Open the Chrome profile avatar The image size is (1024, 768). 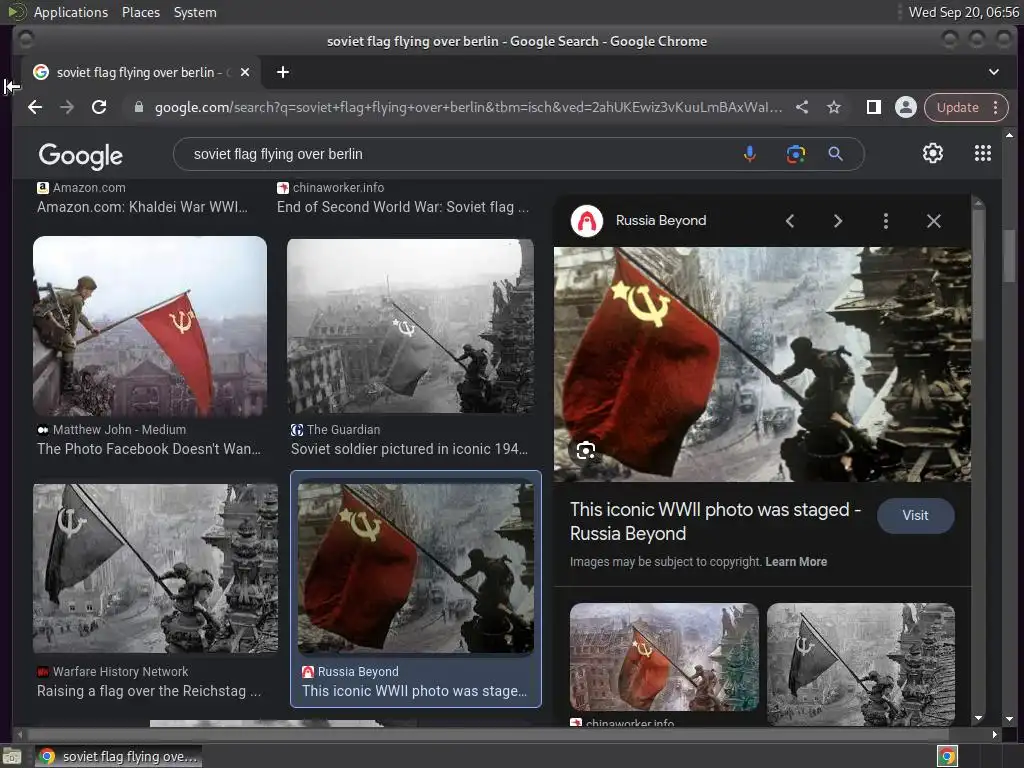[906, 107]
